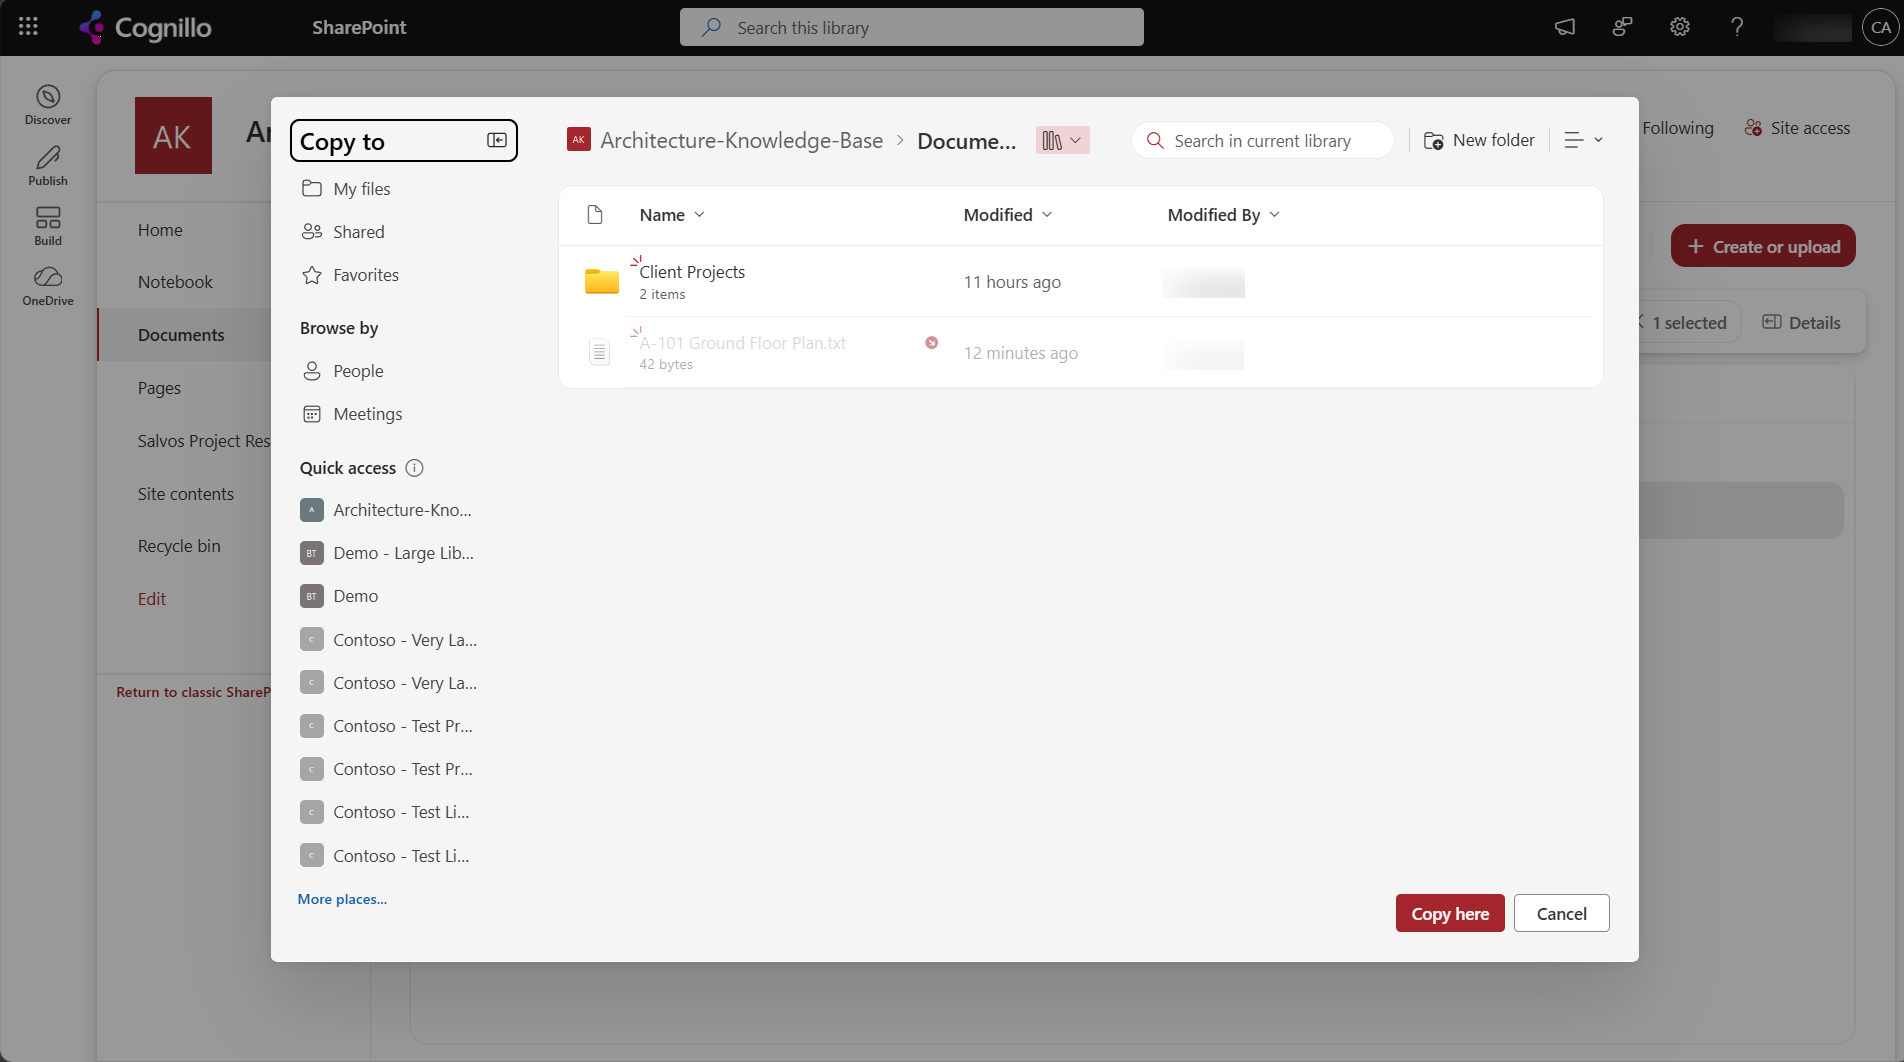The width and height of the screenshot is (1904, 1062).
Task: Click the file type column header icon
Action: tap(595, 215)
